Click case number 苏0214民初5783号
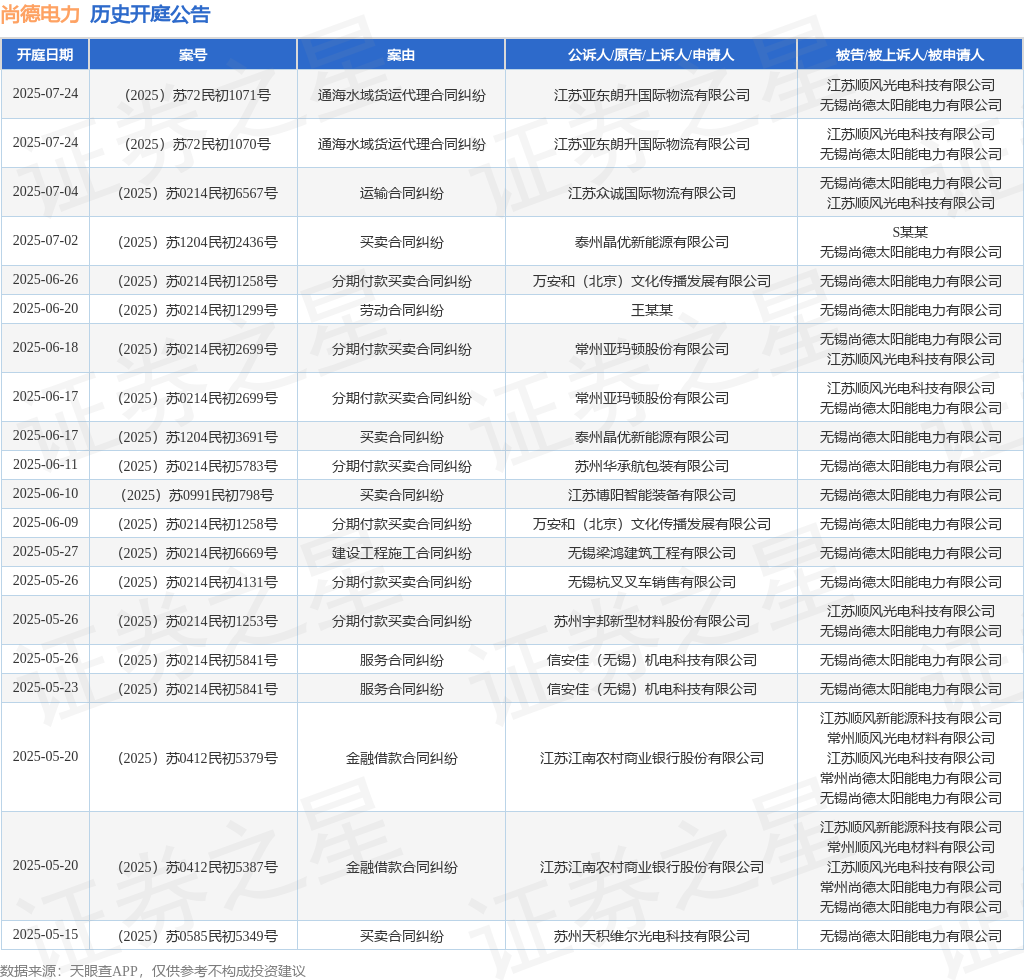 coord(197,466)
